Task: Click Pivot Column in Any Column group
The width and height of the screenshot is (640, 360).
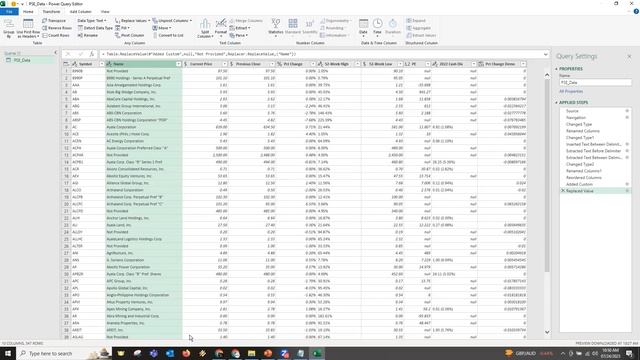Action: pyautogui.click(x=129, y=35)
